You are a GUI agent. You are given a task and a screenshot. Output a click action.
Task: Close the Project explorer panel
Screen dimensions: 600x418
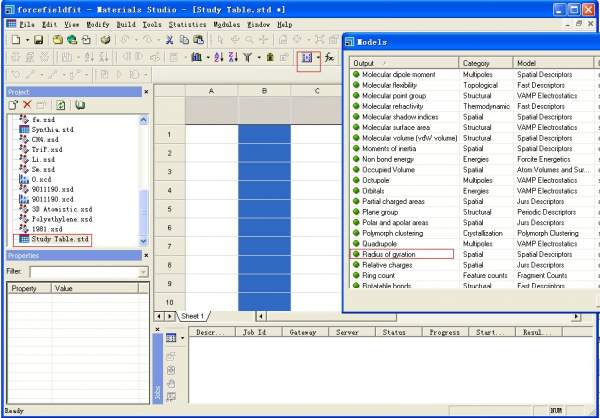(x=146, y=92)
